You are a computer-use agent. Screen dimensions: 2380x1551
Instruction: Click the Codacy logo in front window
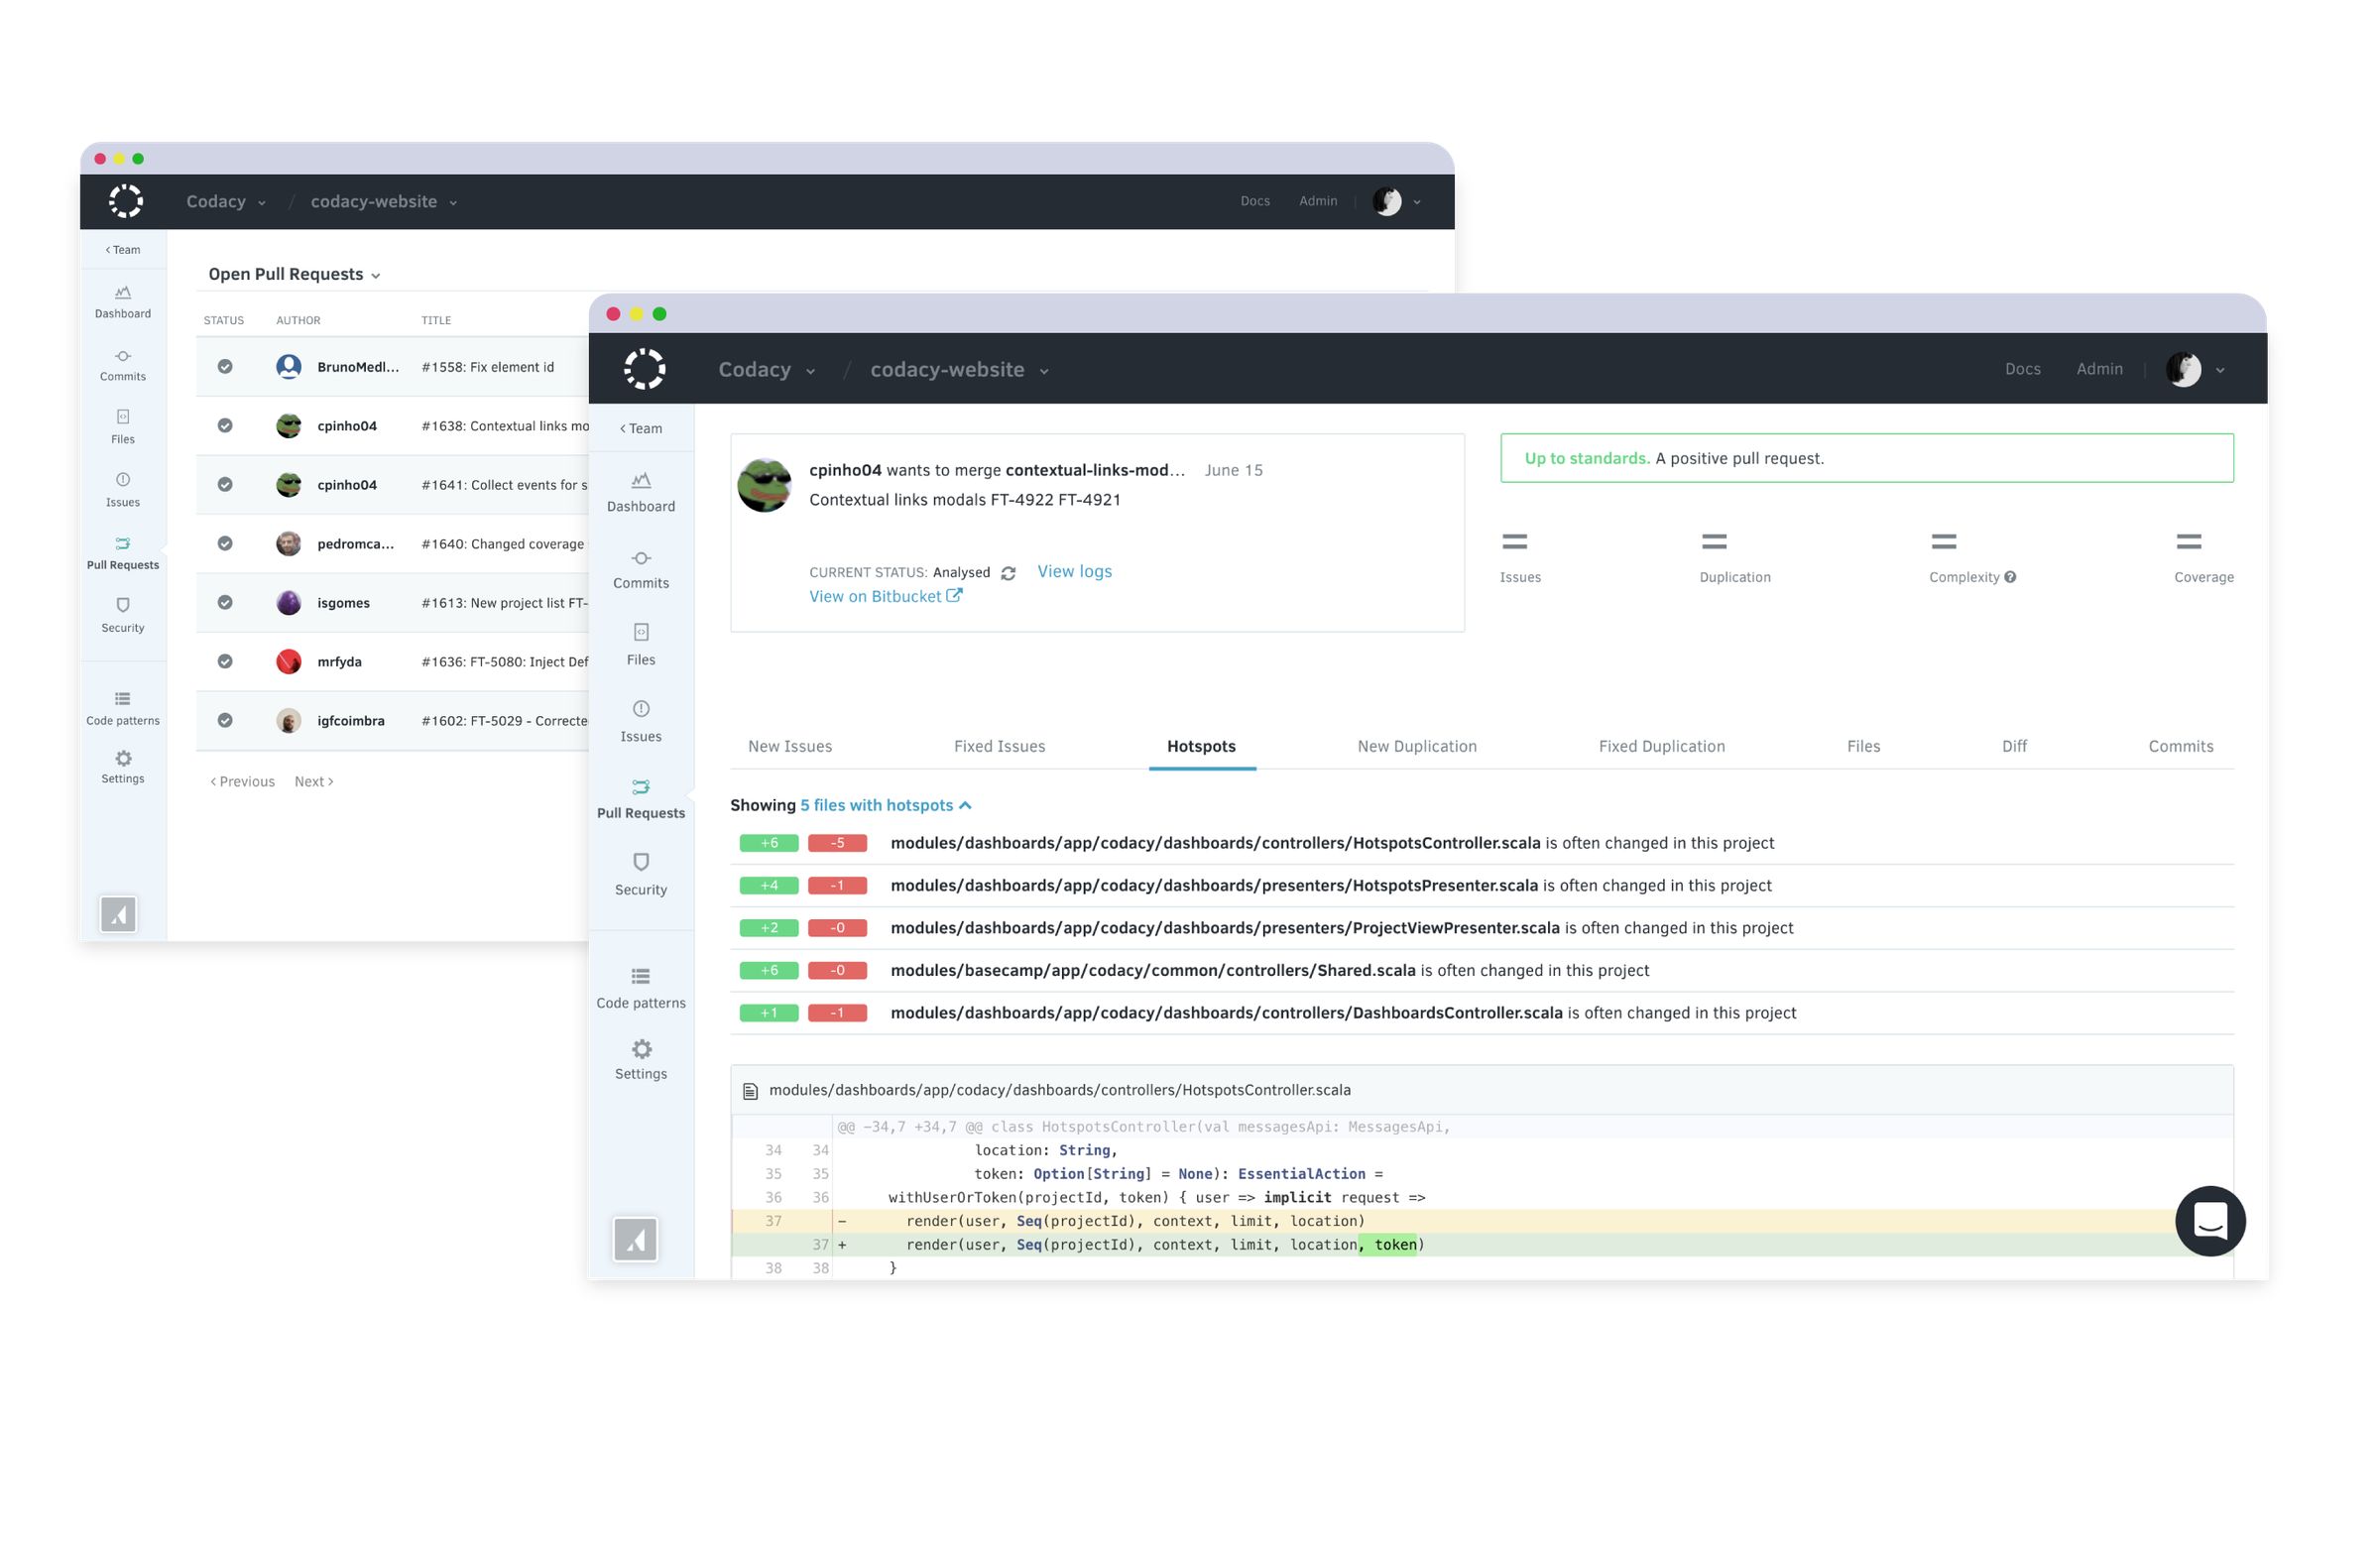click(645, 369)
